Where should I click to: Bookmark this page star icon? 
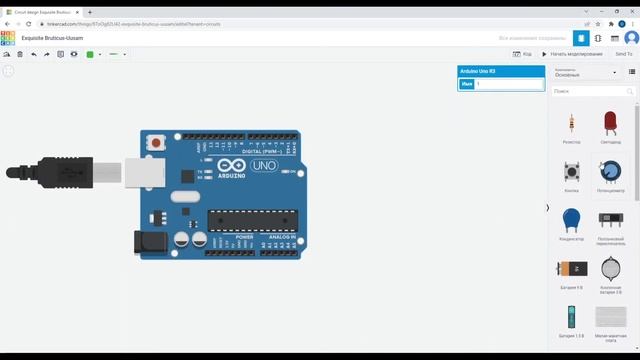tap(598, 24)
